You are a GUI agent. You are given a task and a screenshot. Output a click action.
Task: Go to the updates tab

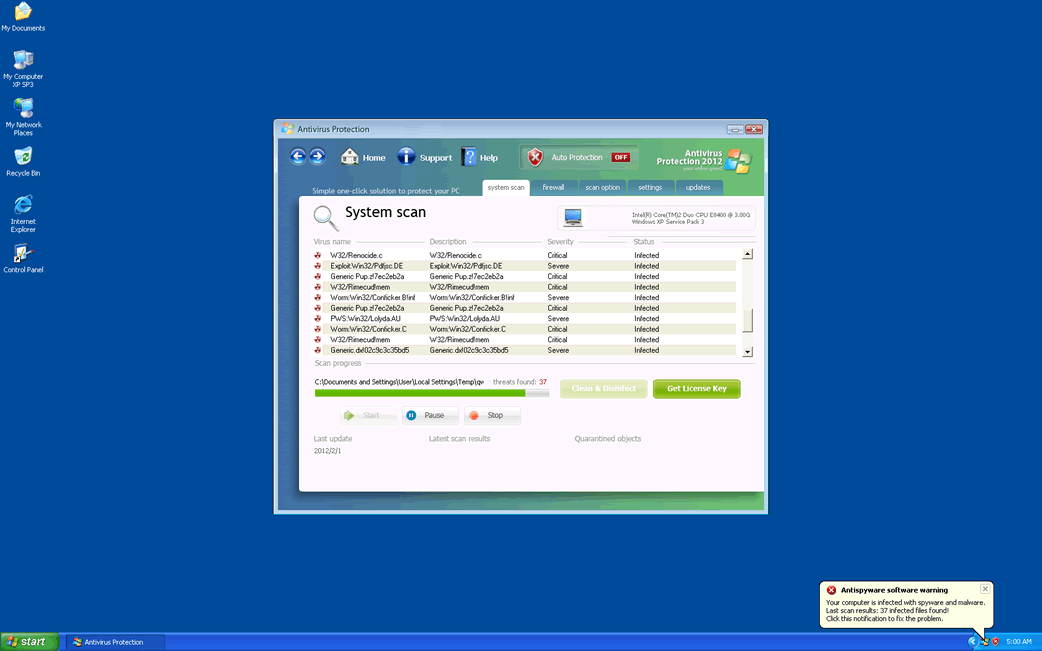(x=698, y=187)
